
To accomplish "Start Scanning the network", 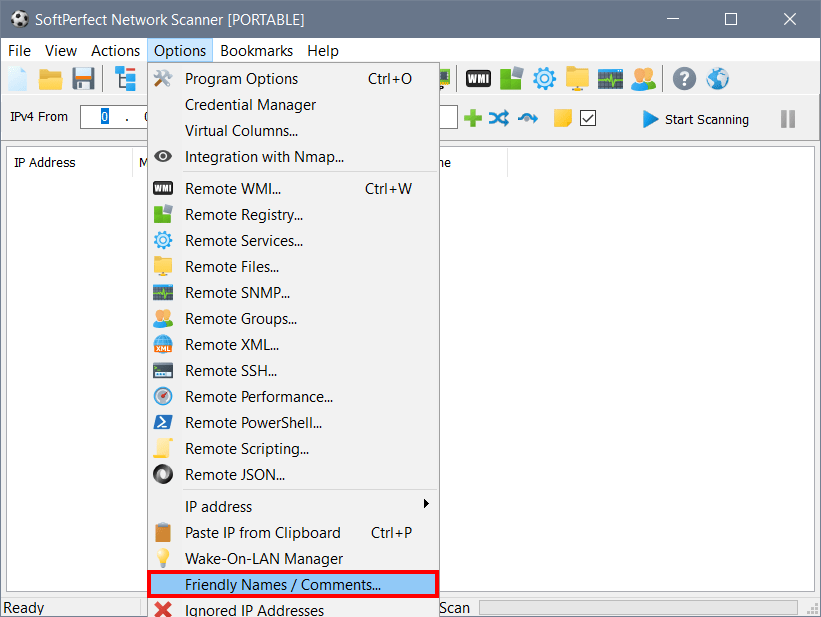I will click(x=696, y=119).
